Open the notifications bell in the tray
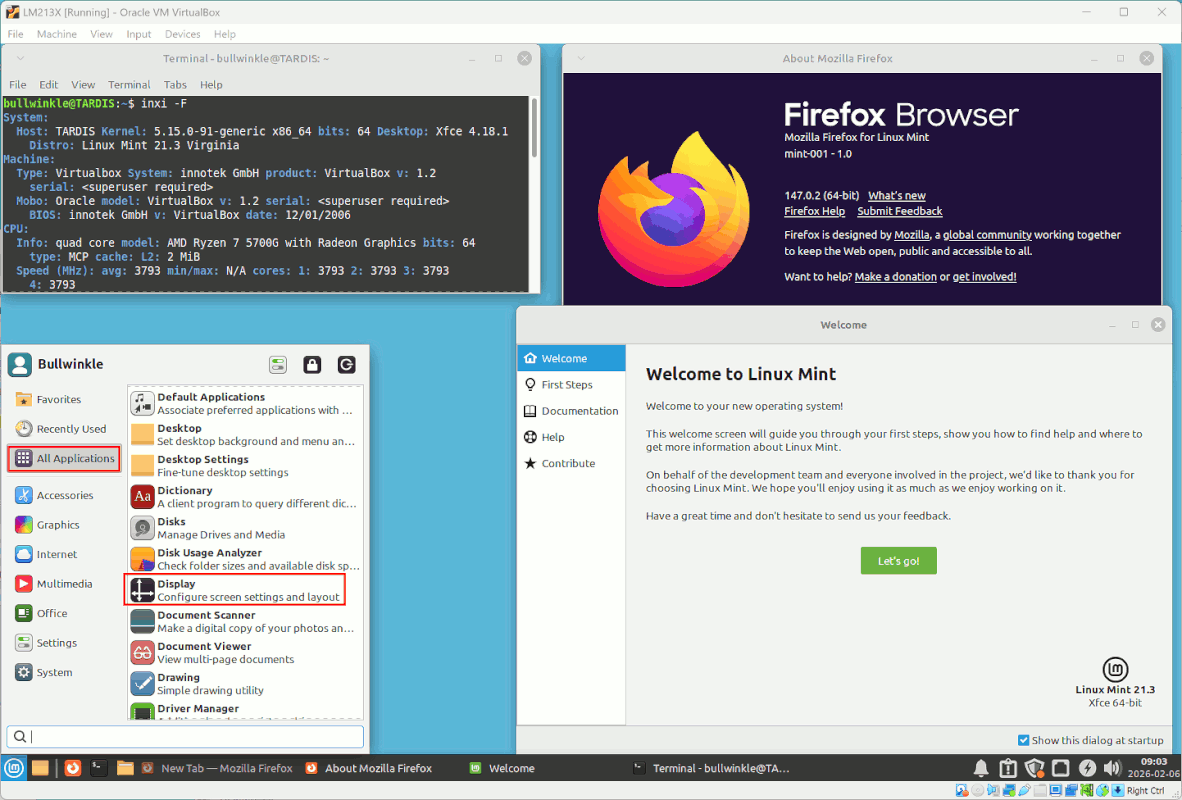The height and width of the screenshot is (800, 1182). click(x=981, y=768)
